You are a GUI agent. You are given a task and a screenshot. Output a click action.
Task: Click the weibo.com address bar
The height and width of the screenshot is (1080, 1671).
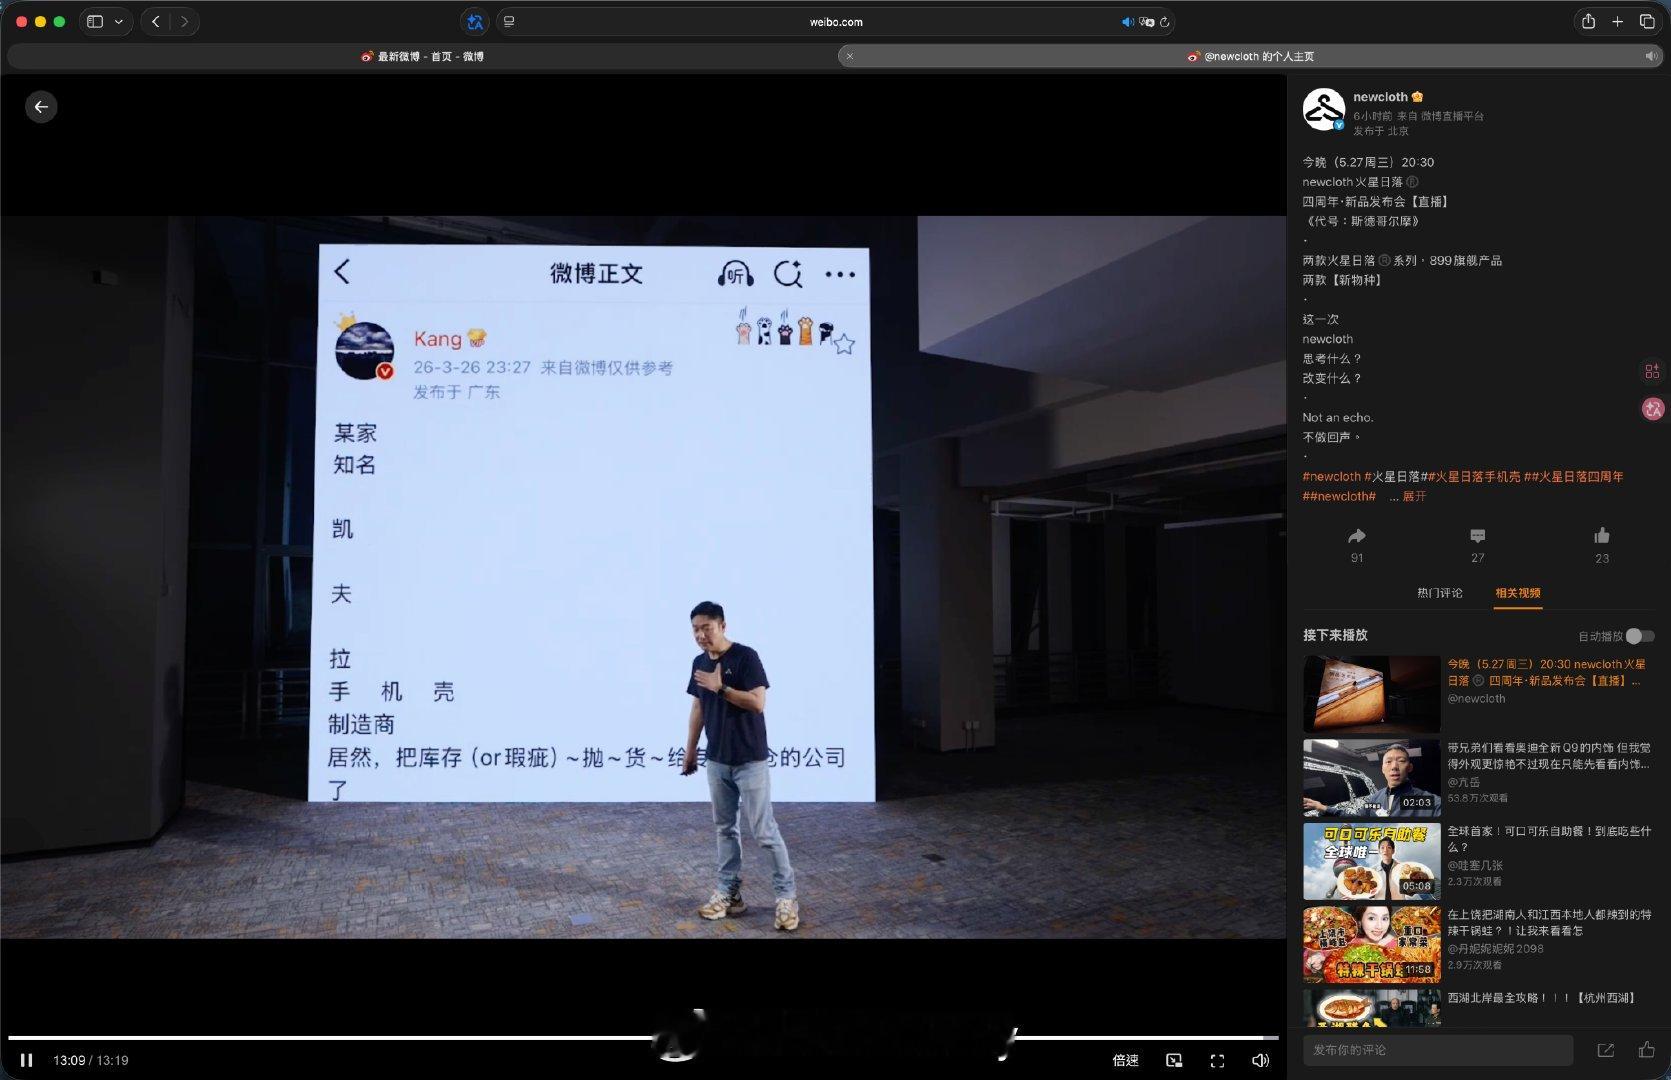[835, 22]
